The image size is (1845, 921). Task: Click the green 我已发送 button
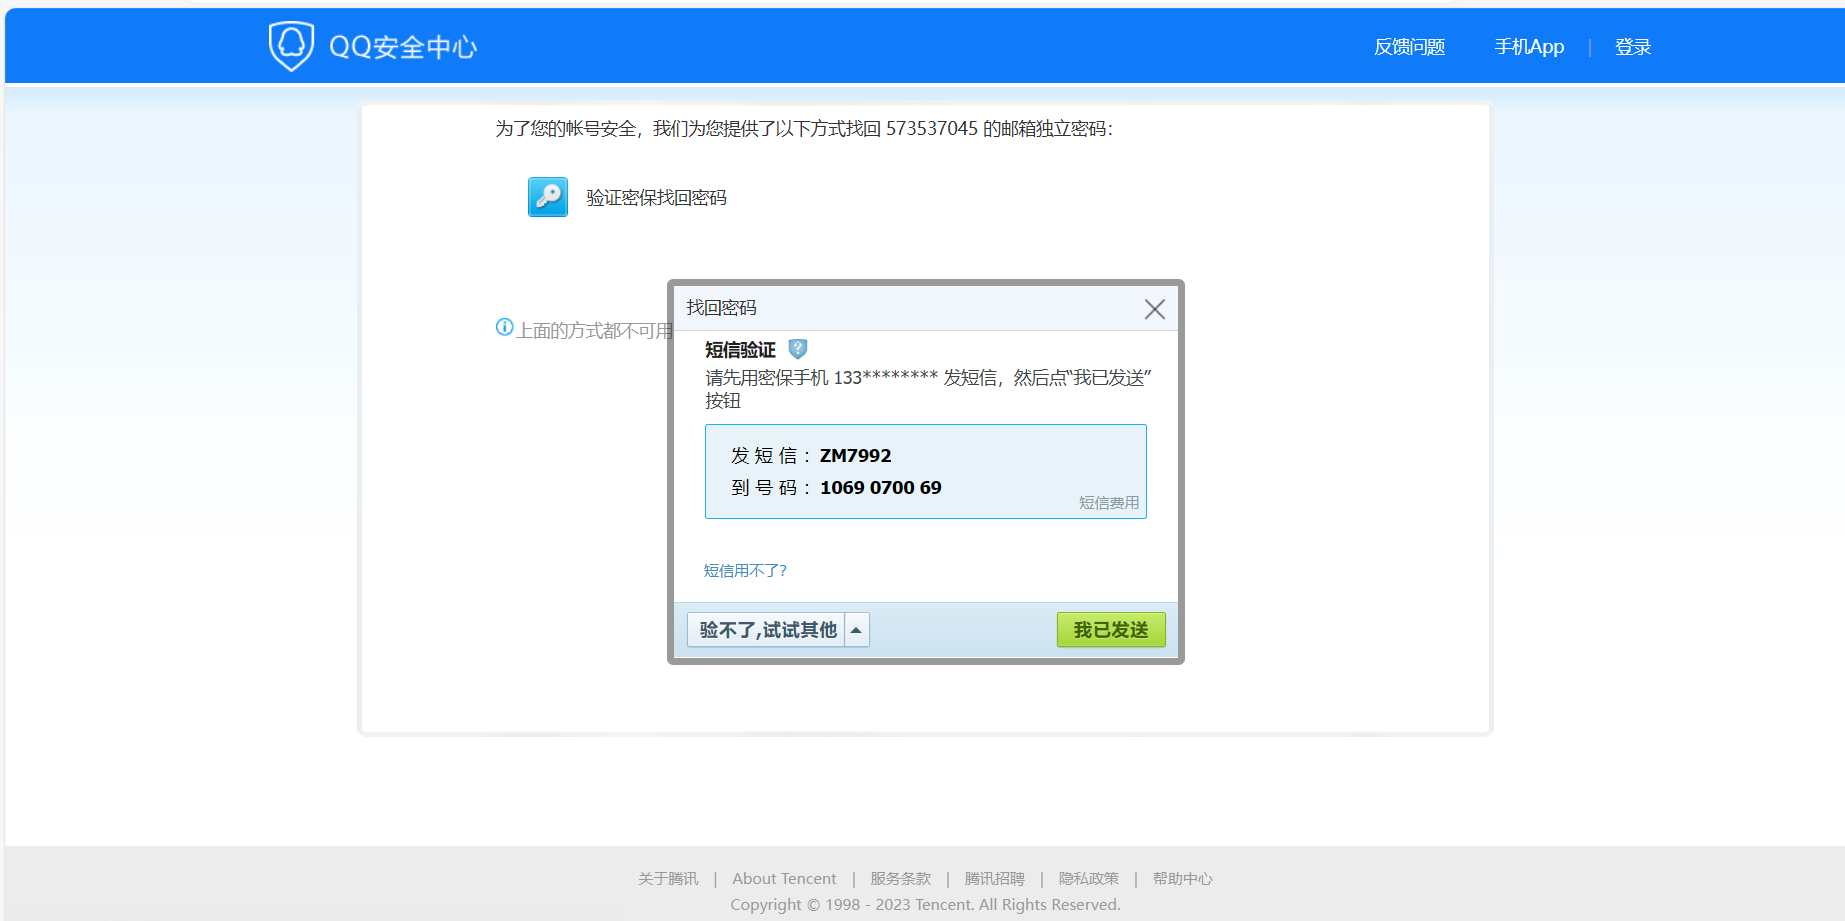1111,630
